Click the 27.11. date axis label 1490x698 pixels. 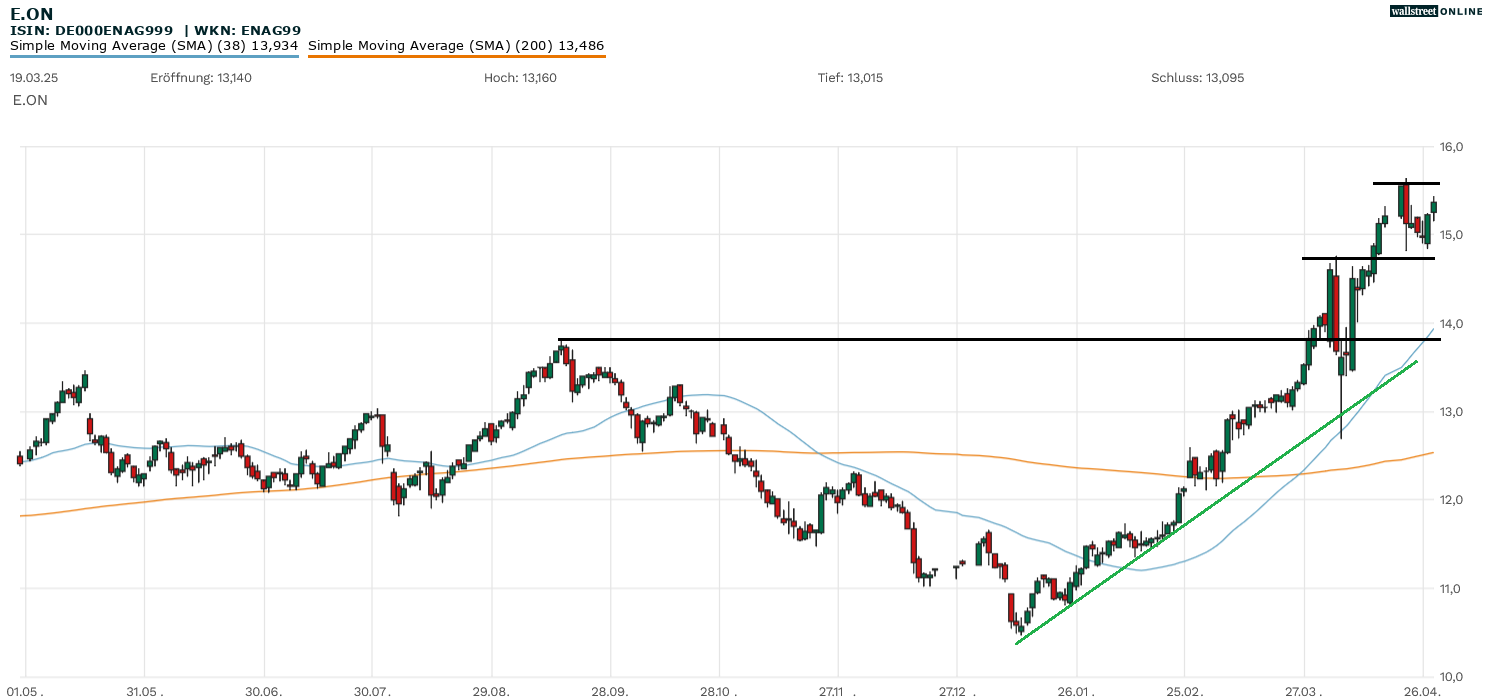tap(838, 691)
